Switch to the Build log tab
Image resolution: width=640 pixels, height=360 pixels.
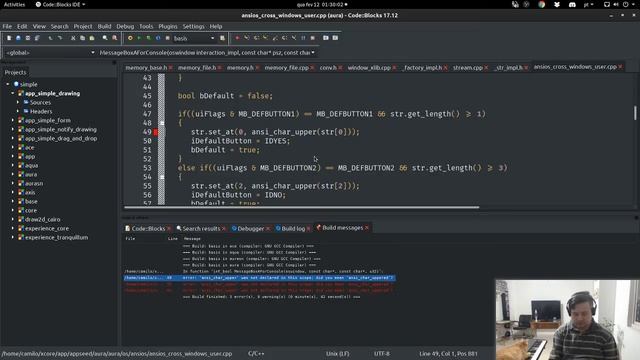click(293, 229)
